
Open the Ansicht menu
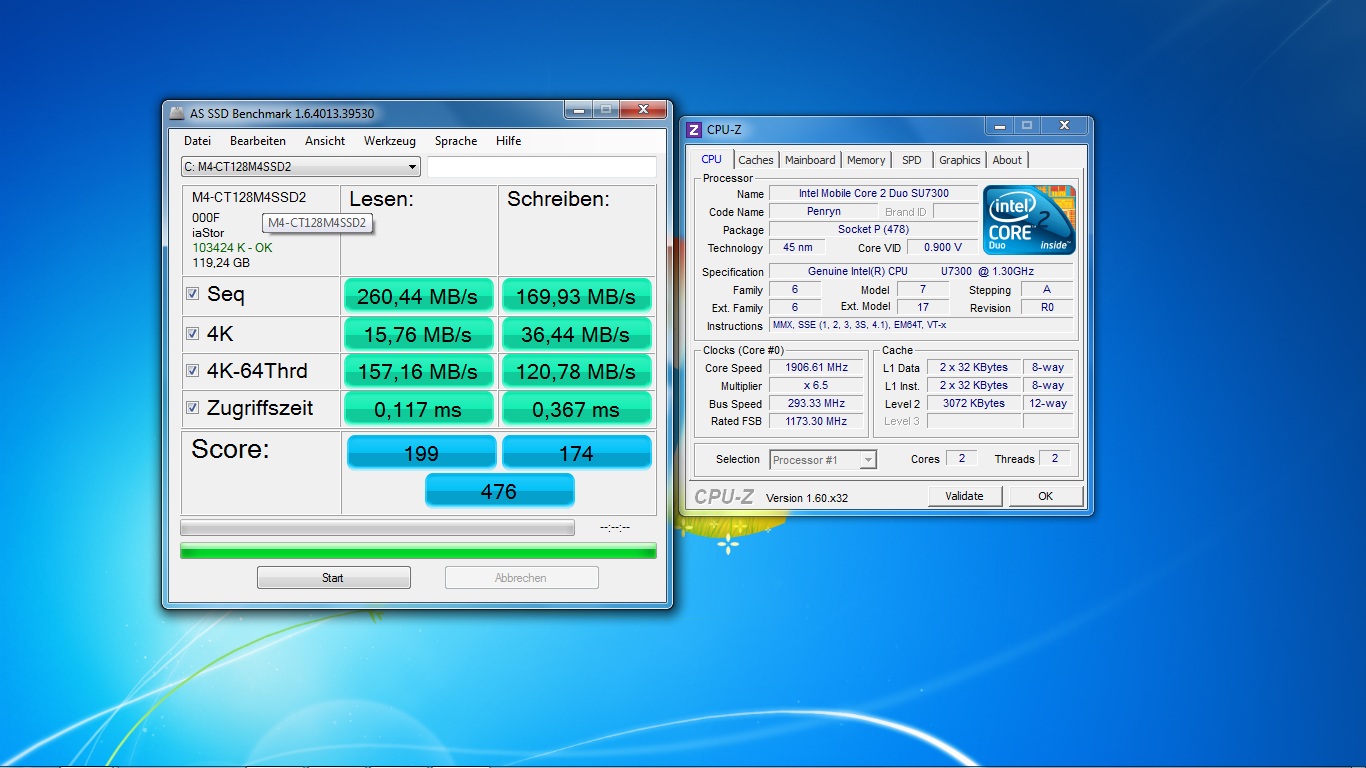coord(325,141)
